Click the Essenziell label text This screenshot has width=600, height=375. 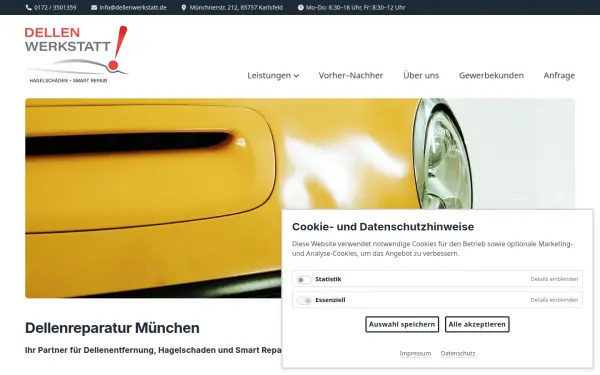[x=330, y=300]
